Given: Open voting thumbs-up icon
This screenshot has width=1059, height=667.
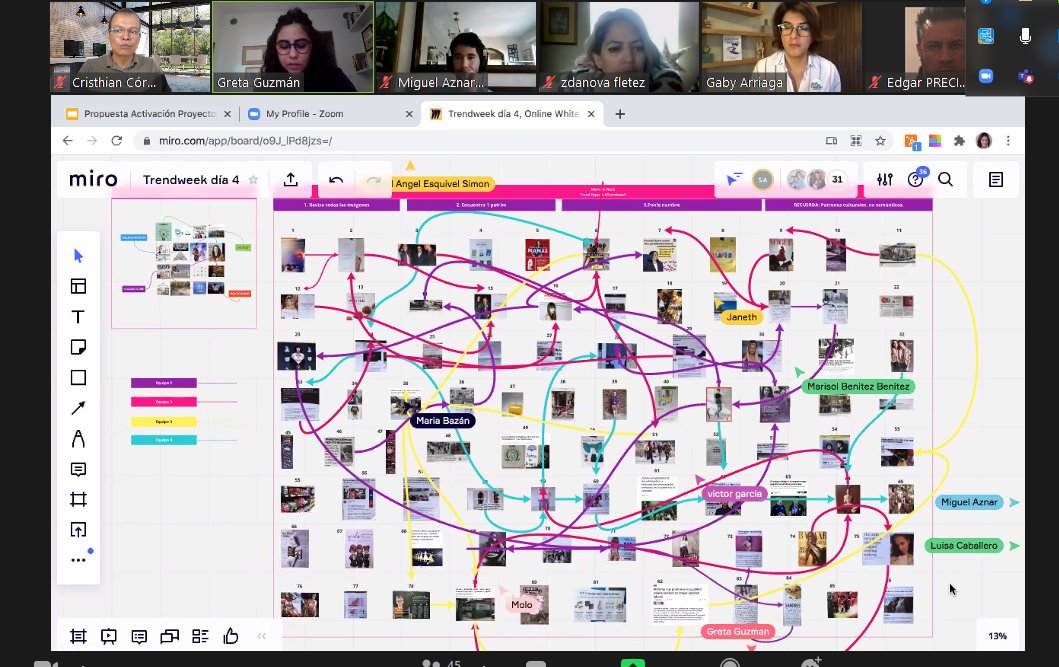Looking at the screenshot, I should (x=231, y=636).
